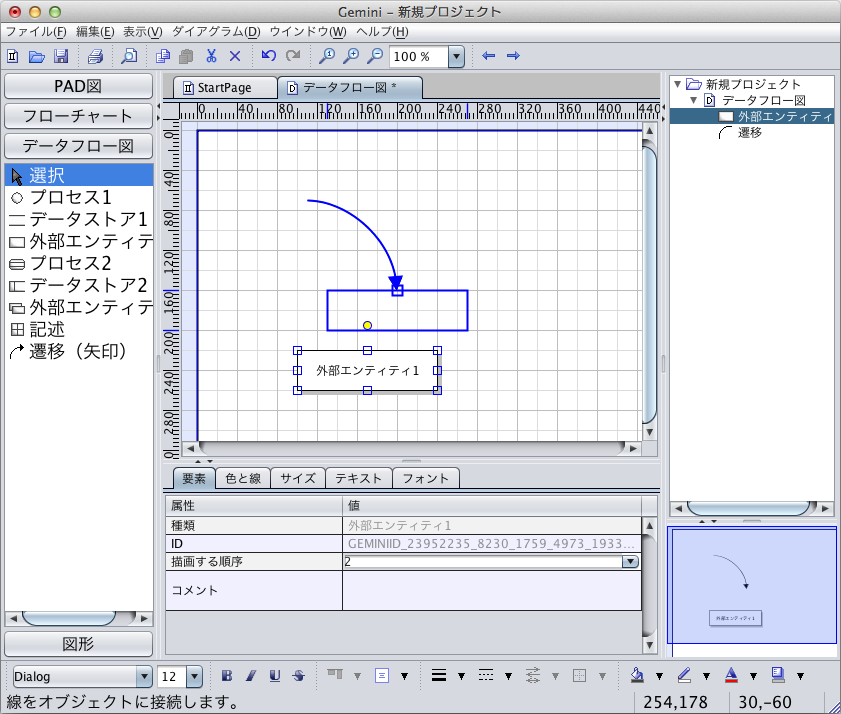Reset zoom to actual size
Viewport: 841px width, 714px height.
click(327, 56)
